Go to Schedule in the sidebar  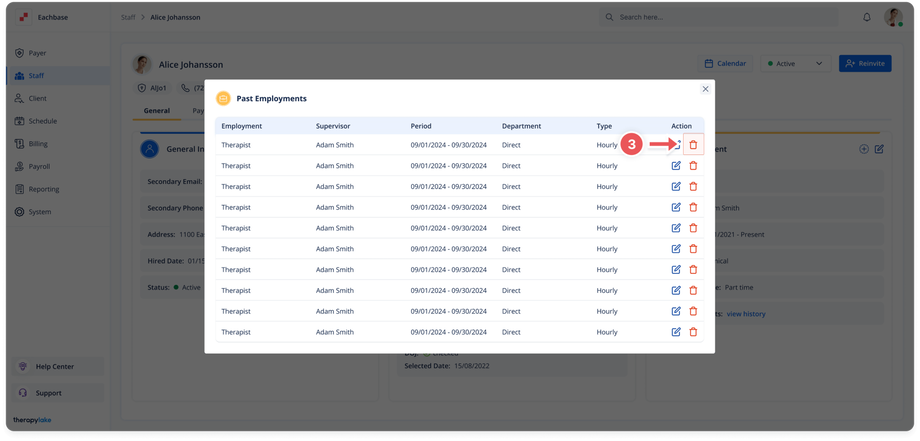(42, 121)
